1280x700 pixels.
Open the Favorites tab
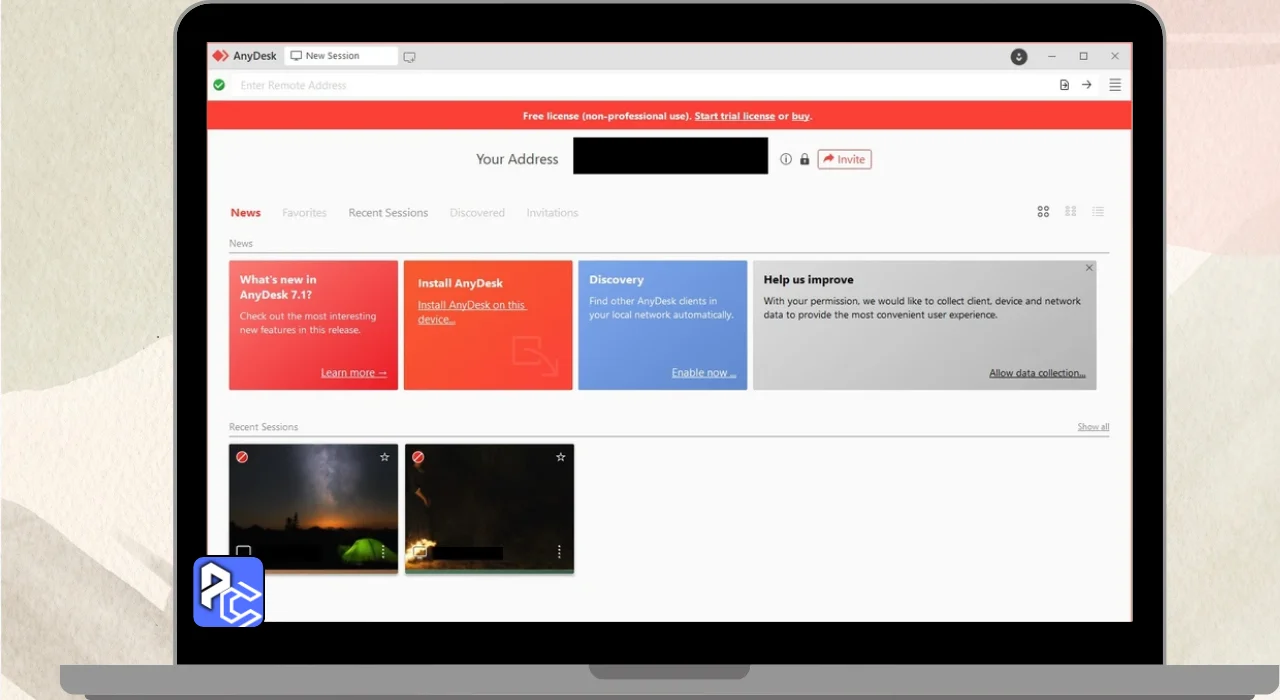304,213
